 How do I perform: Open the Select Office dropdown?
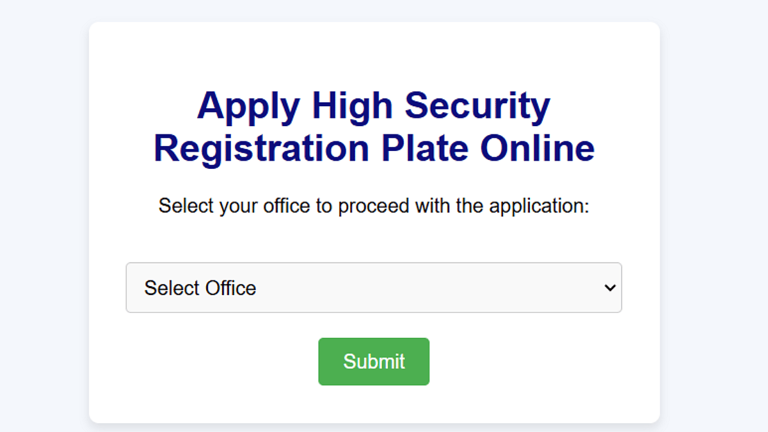point(373,288)
